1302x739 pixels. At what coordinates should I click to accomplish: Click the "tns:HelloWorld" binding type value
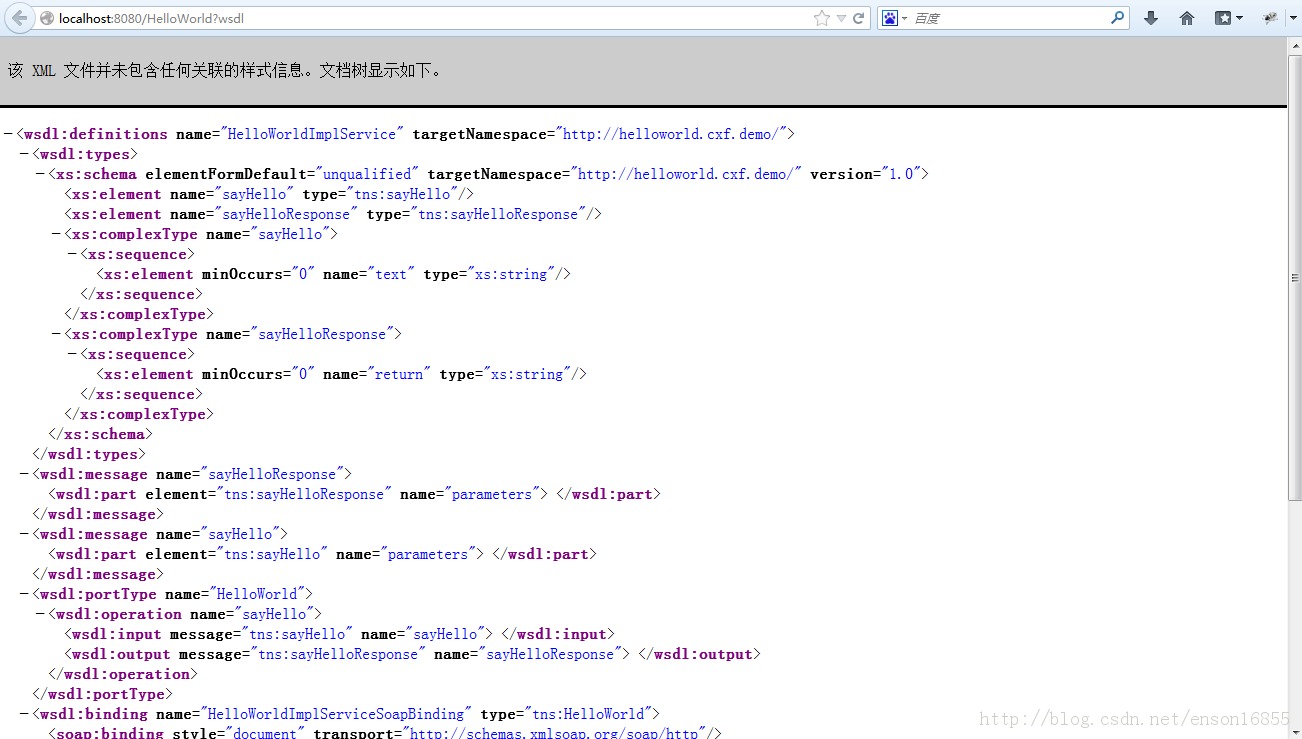(x=589, y=714)
